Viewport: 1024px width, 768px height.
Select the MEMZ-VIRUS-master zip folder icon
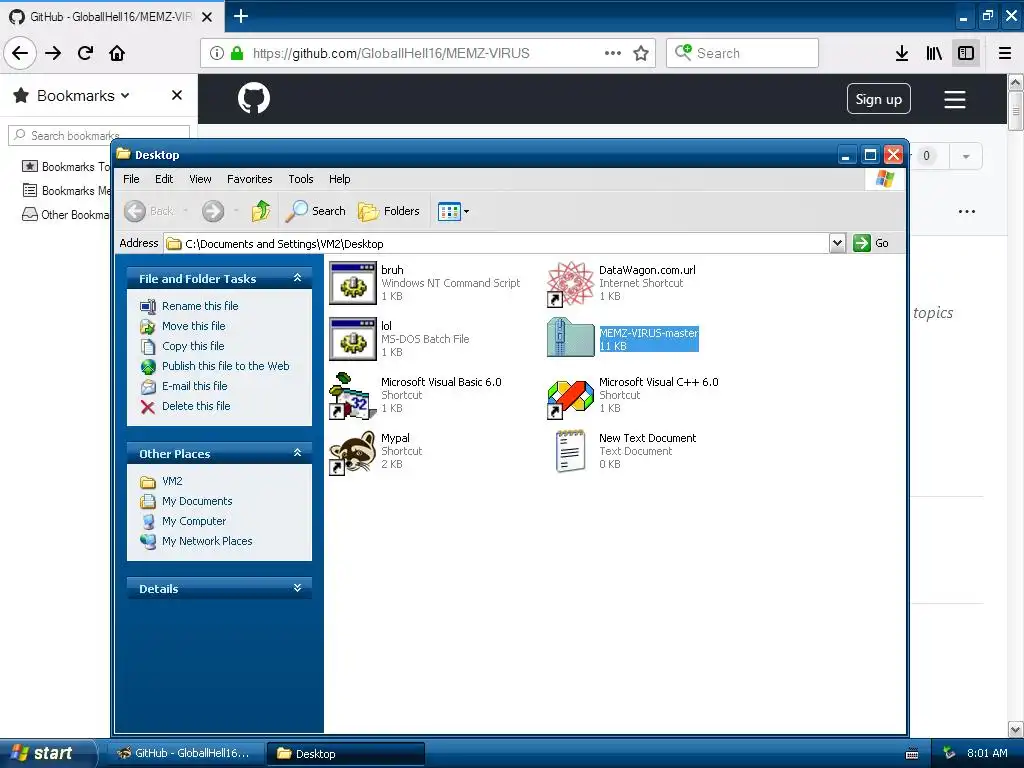[570, 337]
